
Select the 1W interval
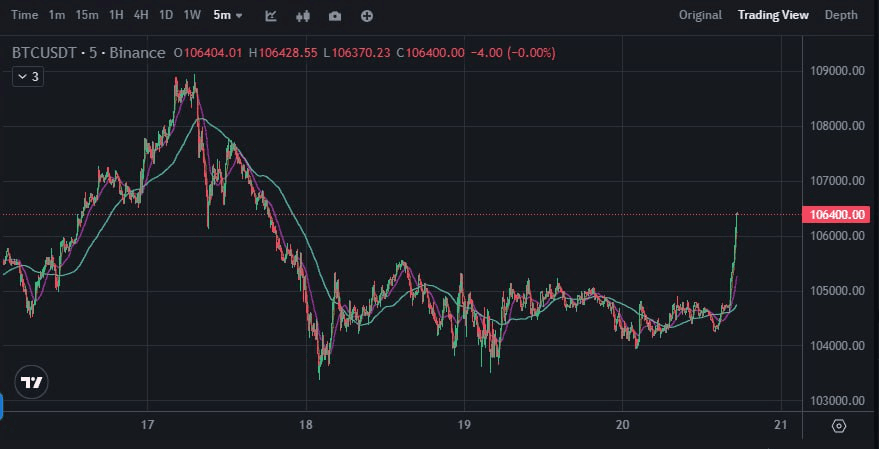(x=192, y=15)
